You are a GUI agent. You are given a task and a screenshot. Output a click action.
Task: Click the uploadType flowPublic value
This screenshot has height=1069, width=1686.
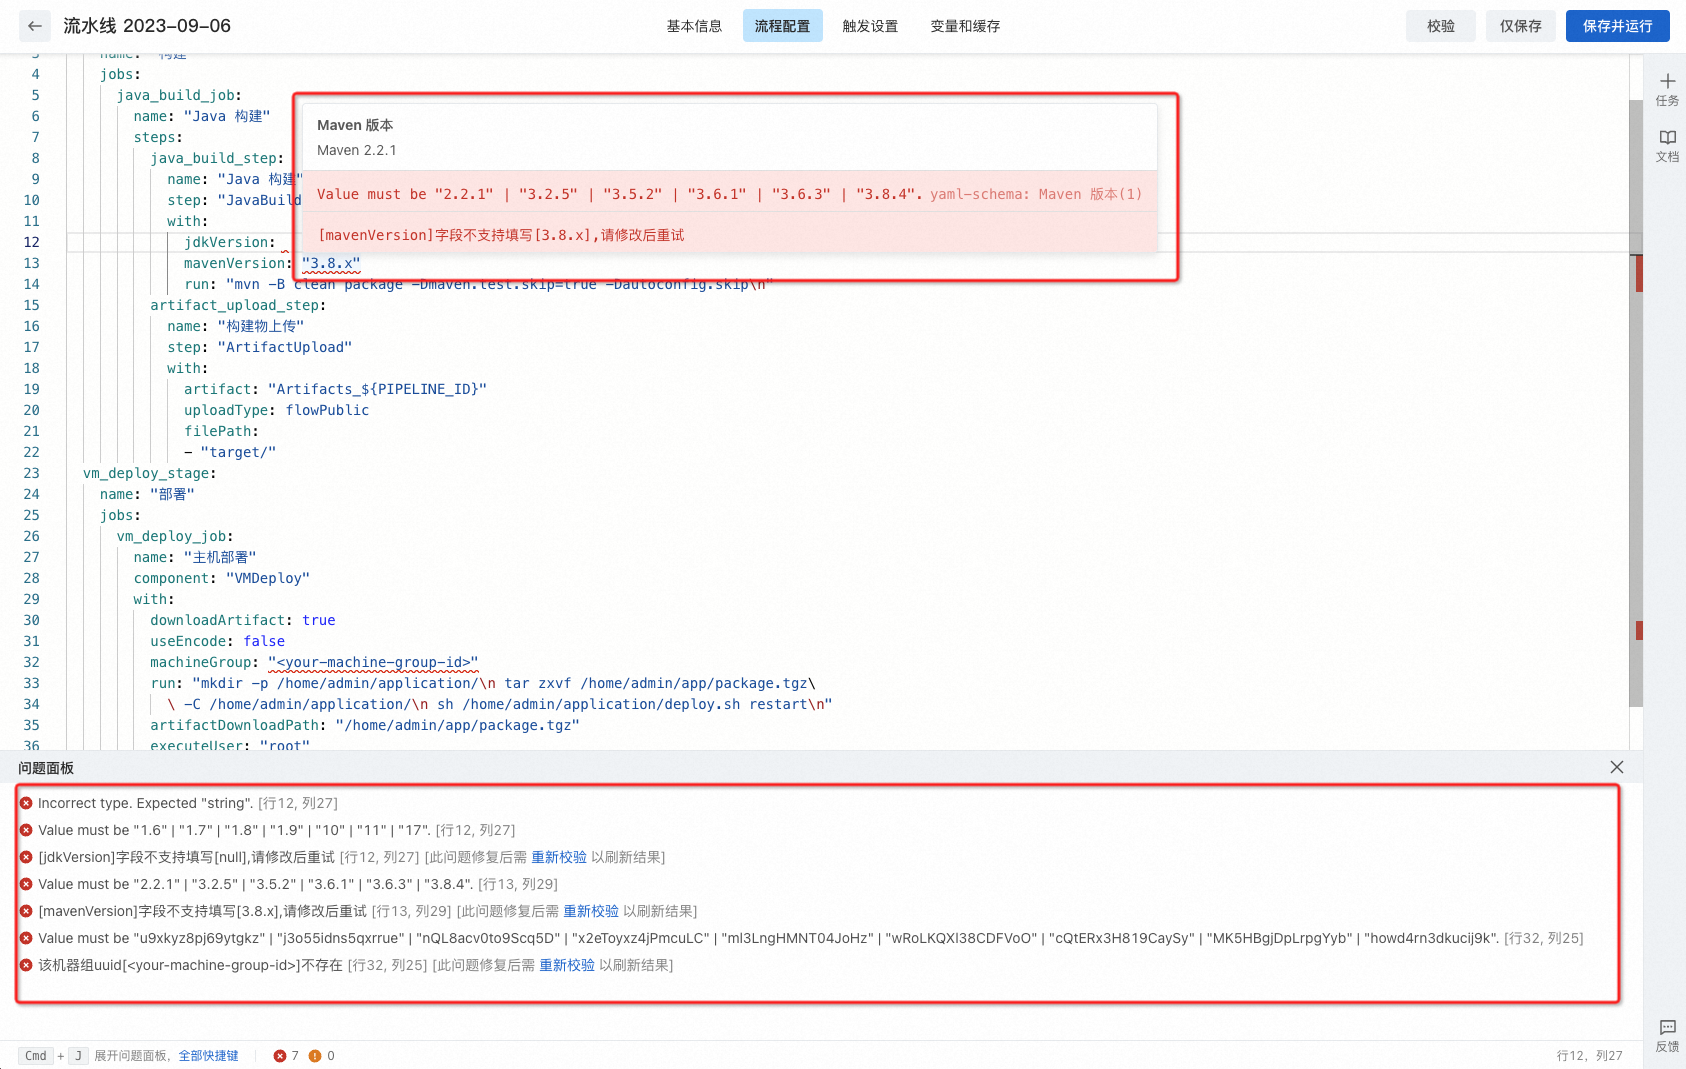point(327,410)
